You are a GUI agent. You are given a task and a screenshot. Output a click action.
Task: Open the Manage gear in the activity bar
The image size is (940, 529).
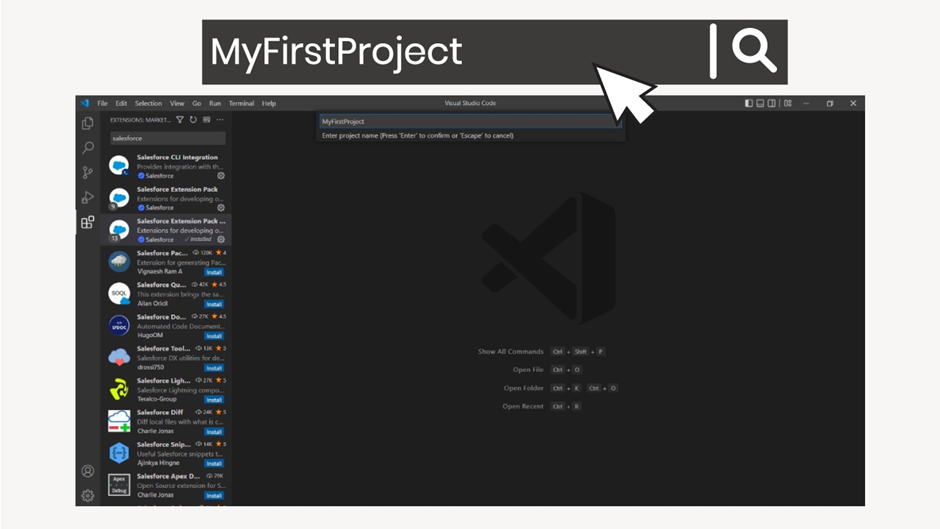pos(88,496)
